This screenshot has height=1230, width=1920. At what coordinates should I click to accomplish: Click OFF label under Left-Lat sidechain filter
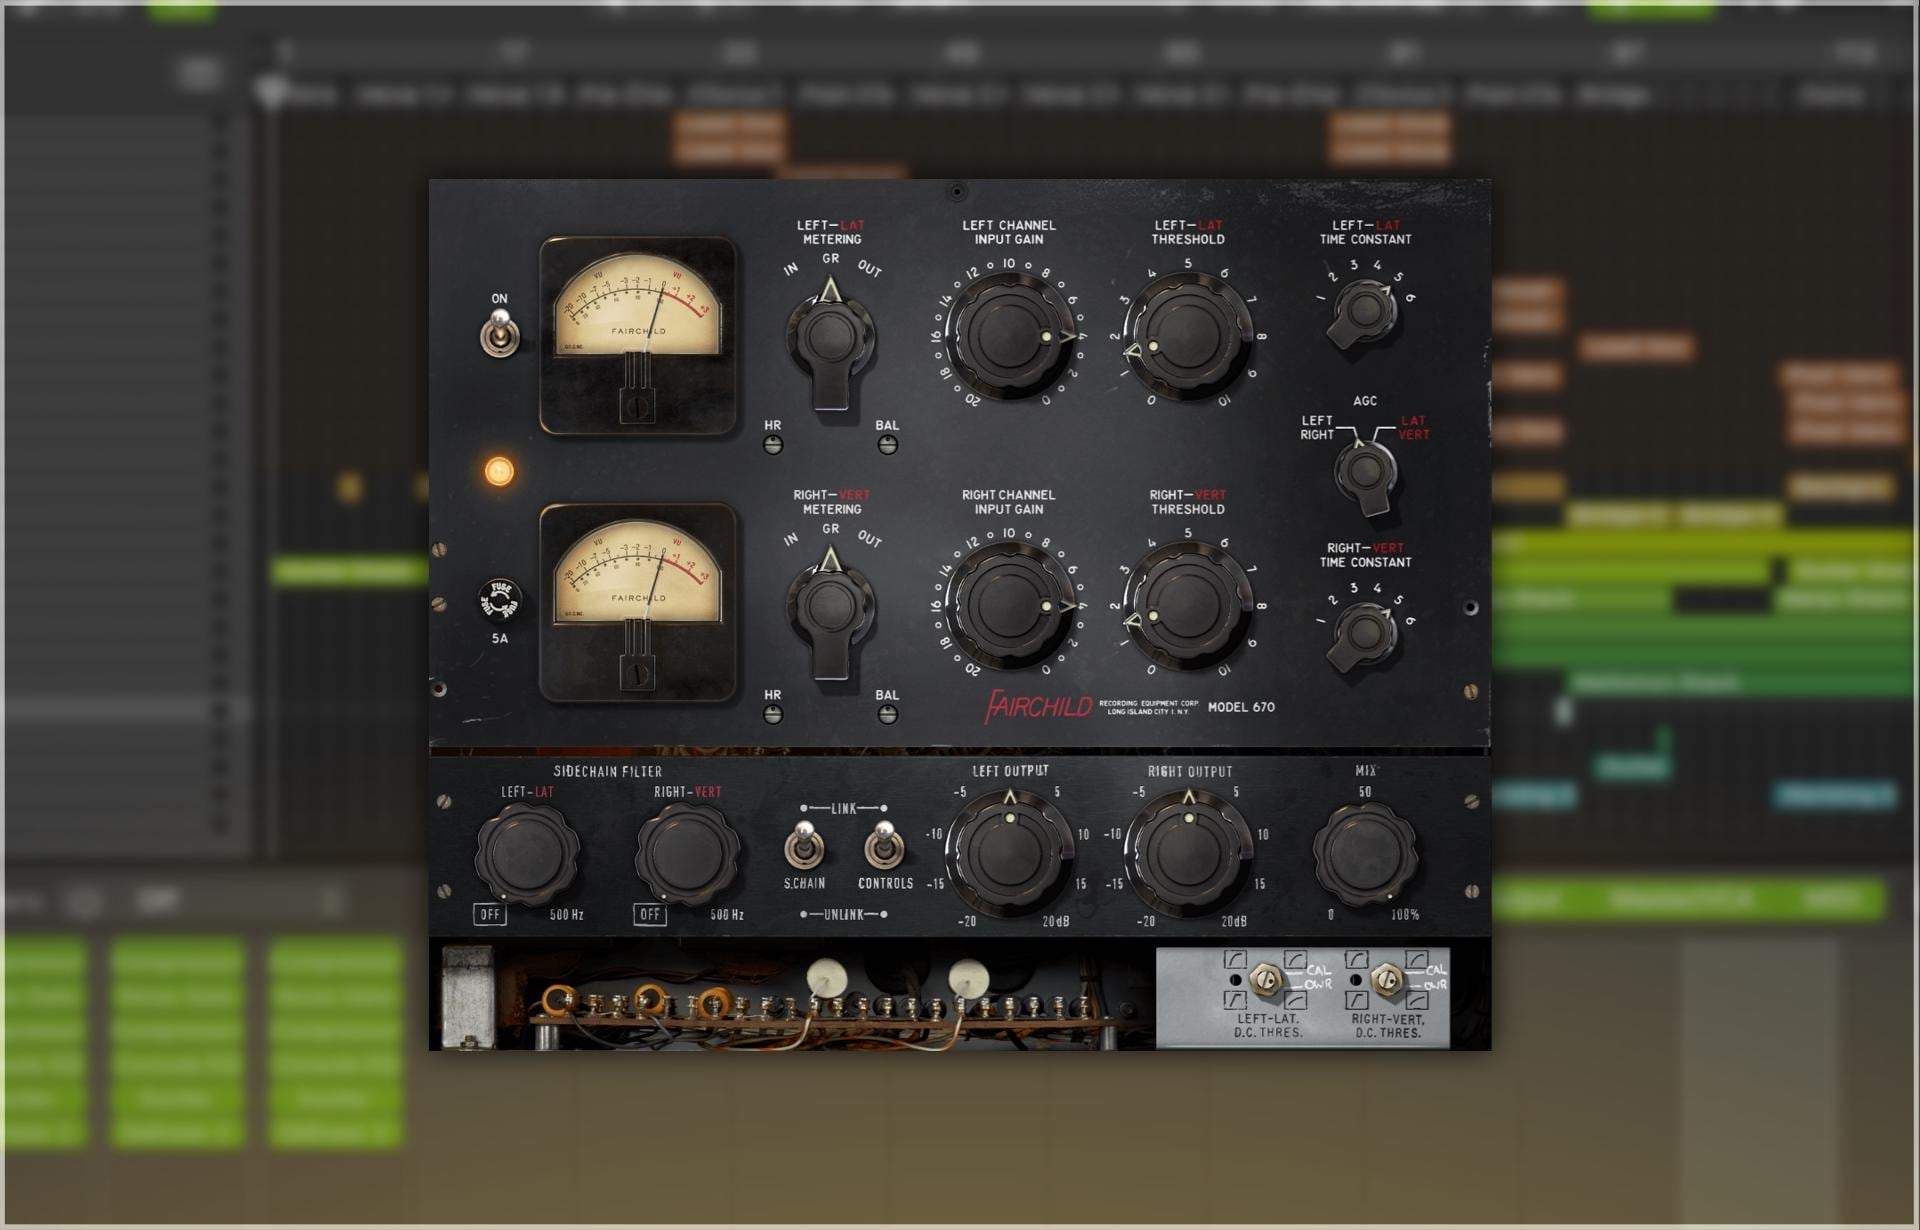pyautogui.click(x=490, y=914)
